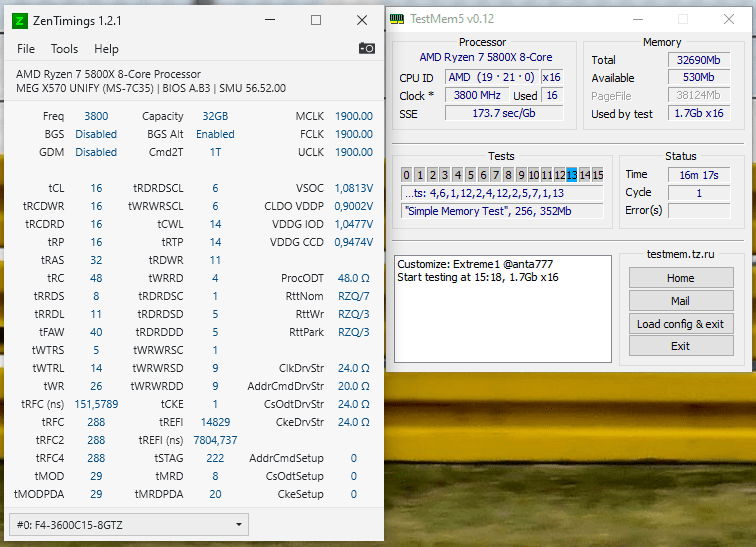Click the tREFI (ns) value 7804,737
Screen dimensions: 756x547
coord(215,440)
